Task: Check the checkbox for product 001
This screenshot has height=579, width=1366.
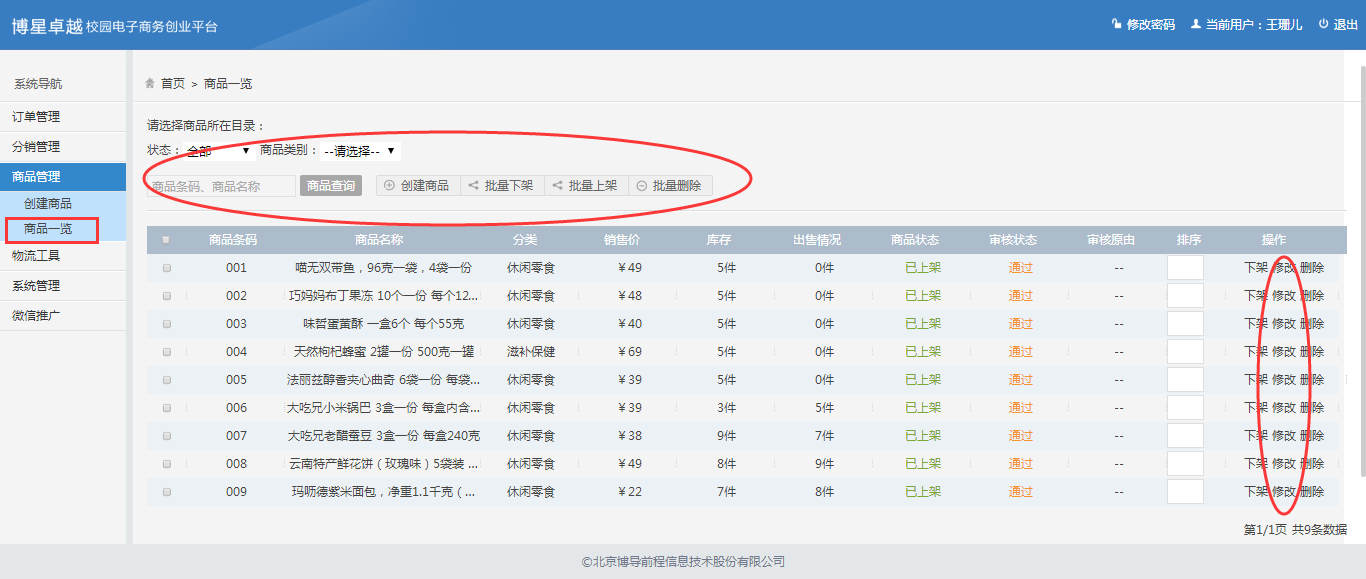Action: pyautogui.click(x=167, y=268)
